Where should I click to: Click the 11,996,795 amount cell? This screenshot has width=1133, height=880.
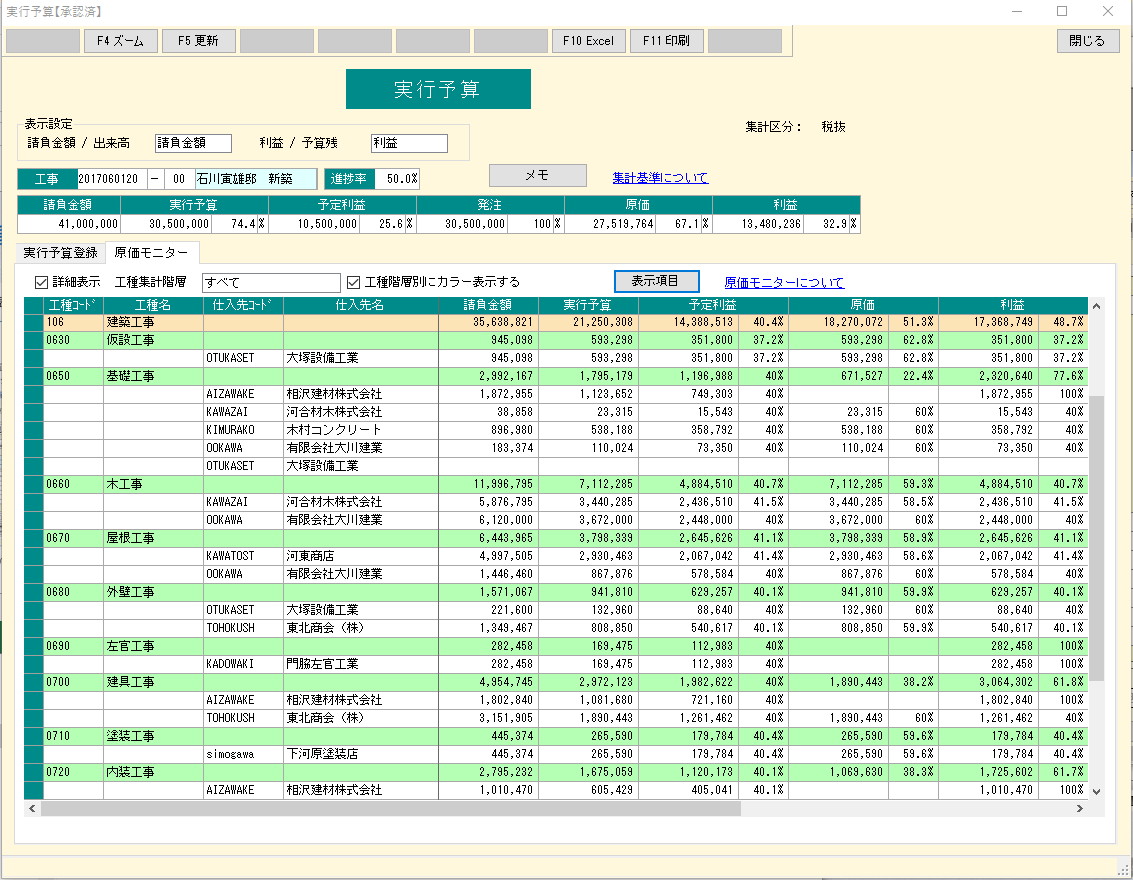(488, 484)
